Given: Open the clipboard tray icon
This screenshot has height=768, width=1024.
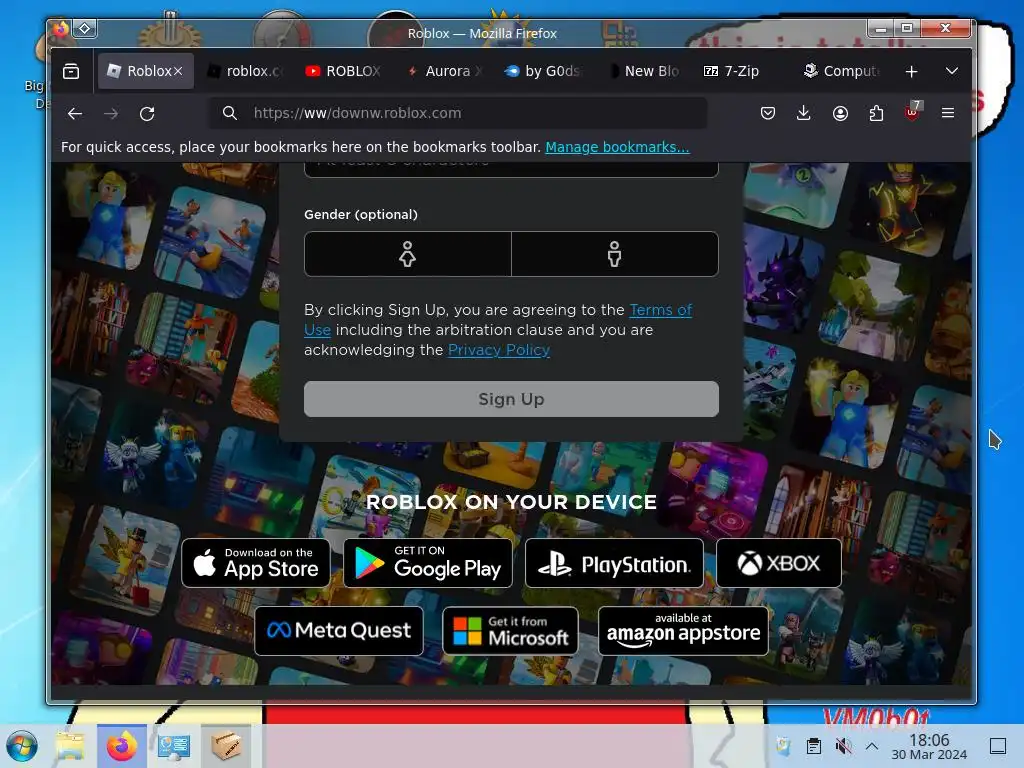Looking at the screenshot, I should [814, 746].
